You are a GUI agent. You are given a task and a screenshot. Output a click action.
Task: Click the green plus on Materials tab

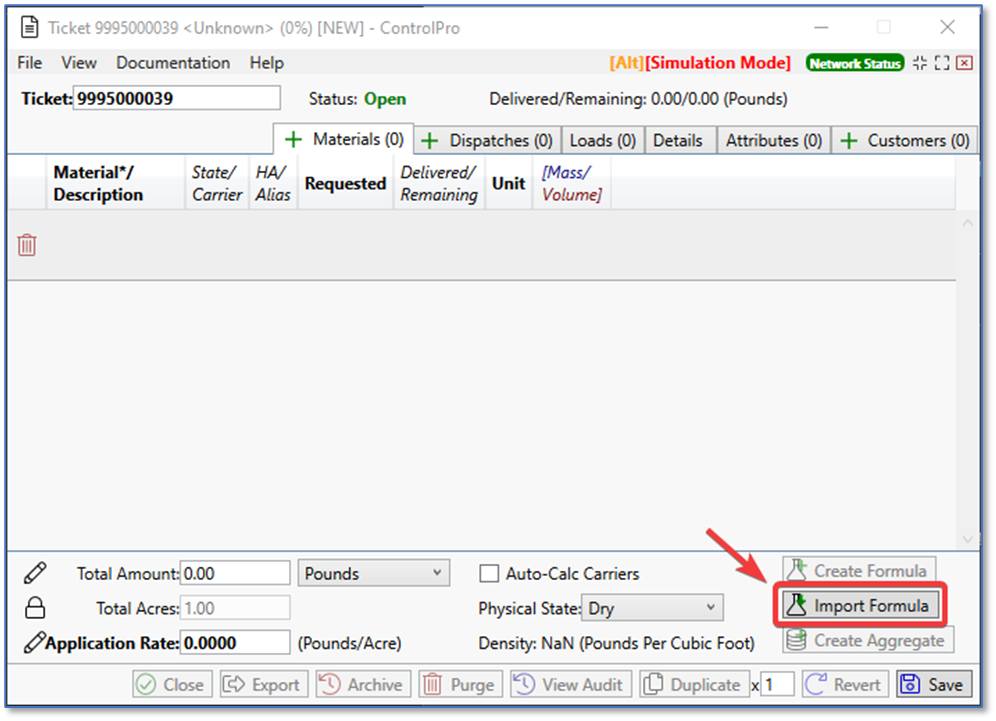click(x=294, y=140)
